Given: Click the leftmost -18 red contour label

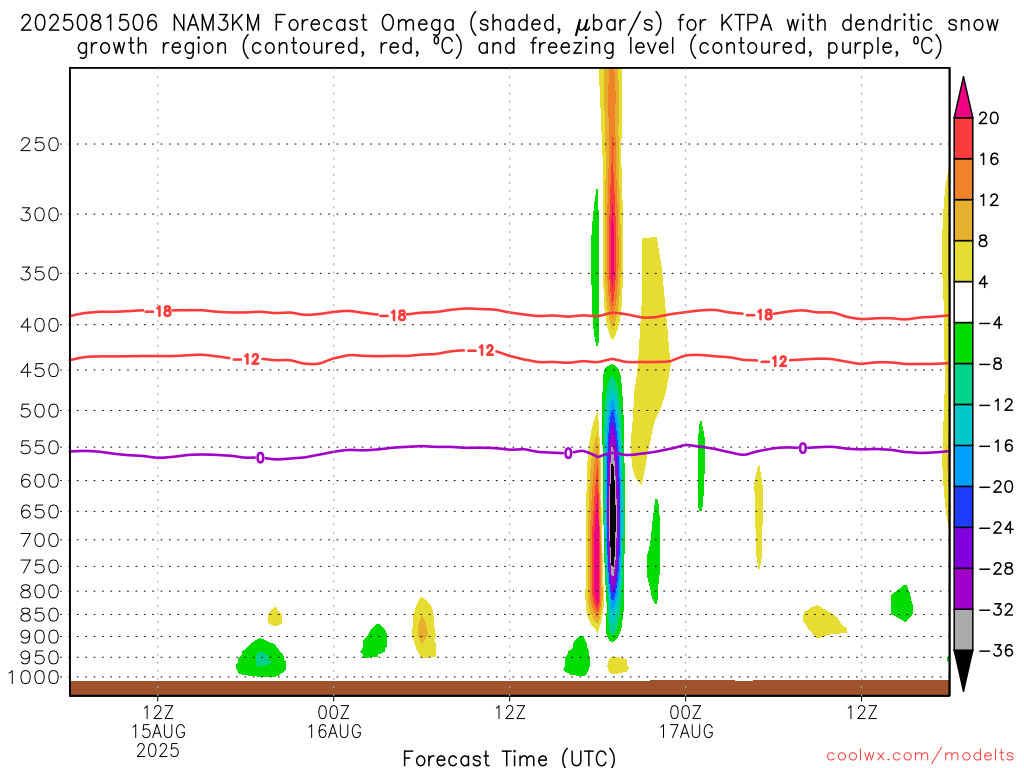Looking at the screenshot, I should (158, 312).
